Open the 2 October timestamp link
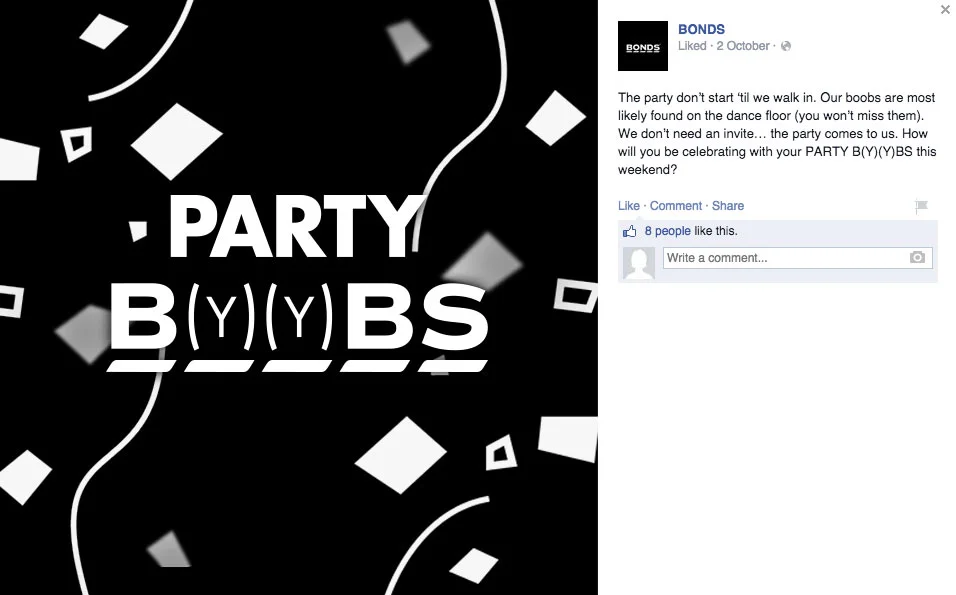956x595 pixels. pyautogui.click(x=743, y=46)
